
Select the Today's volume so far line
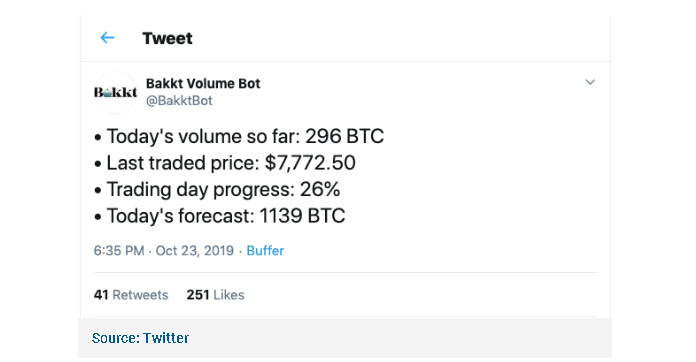pos(239,136)
